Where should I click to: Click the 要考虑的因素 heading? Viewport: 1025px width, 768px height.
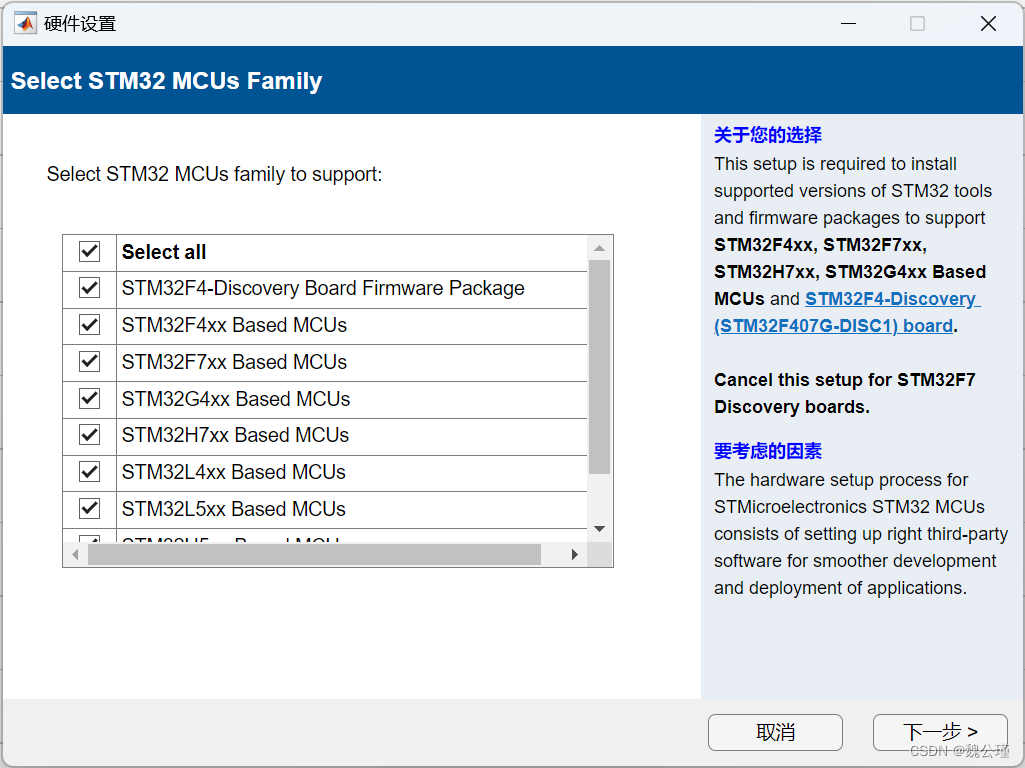coord(767,451)
